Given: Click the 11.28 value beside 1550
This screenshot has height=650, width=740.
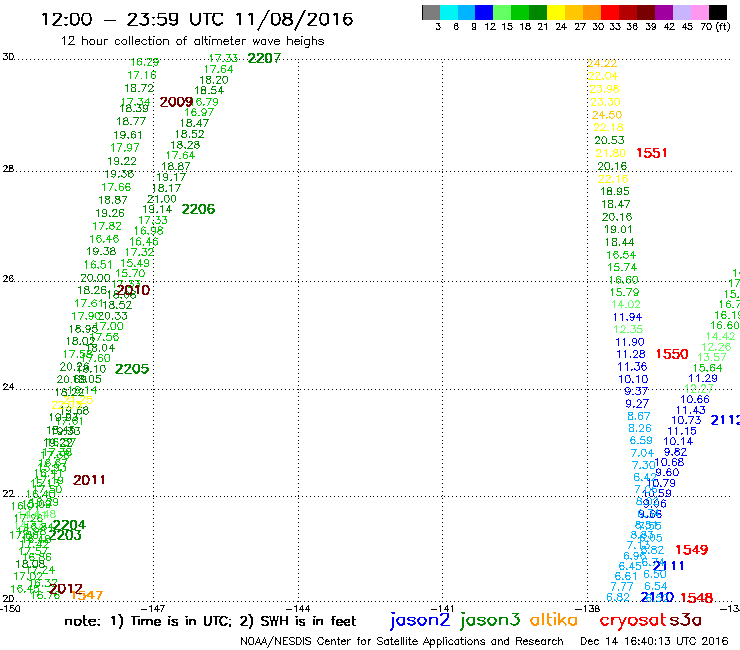Looking at the screenshot, I should click(x=631, y=355).
